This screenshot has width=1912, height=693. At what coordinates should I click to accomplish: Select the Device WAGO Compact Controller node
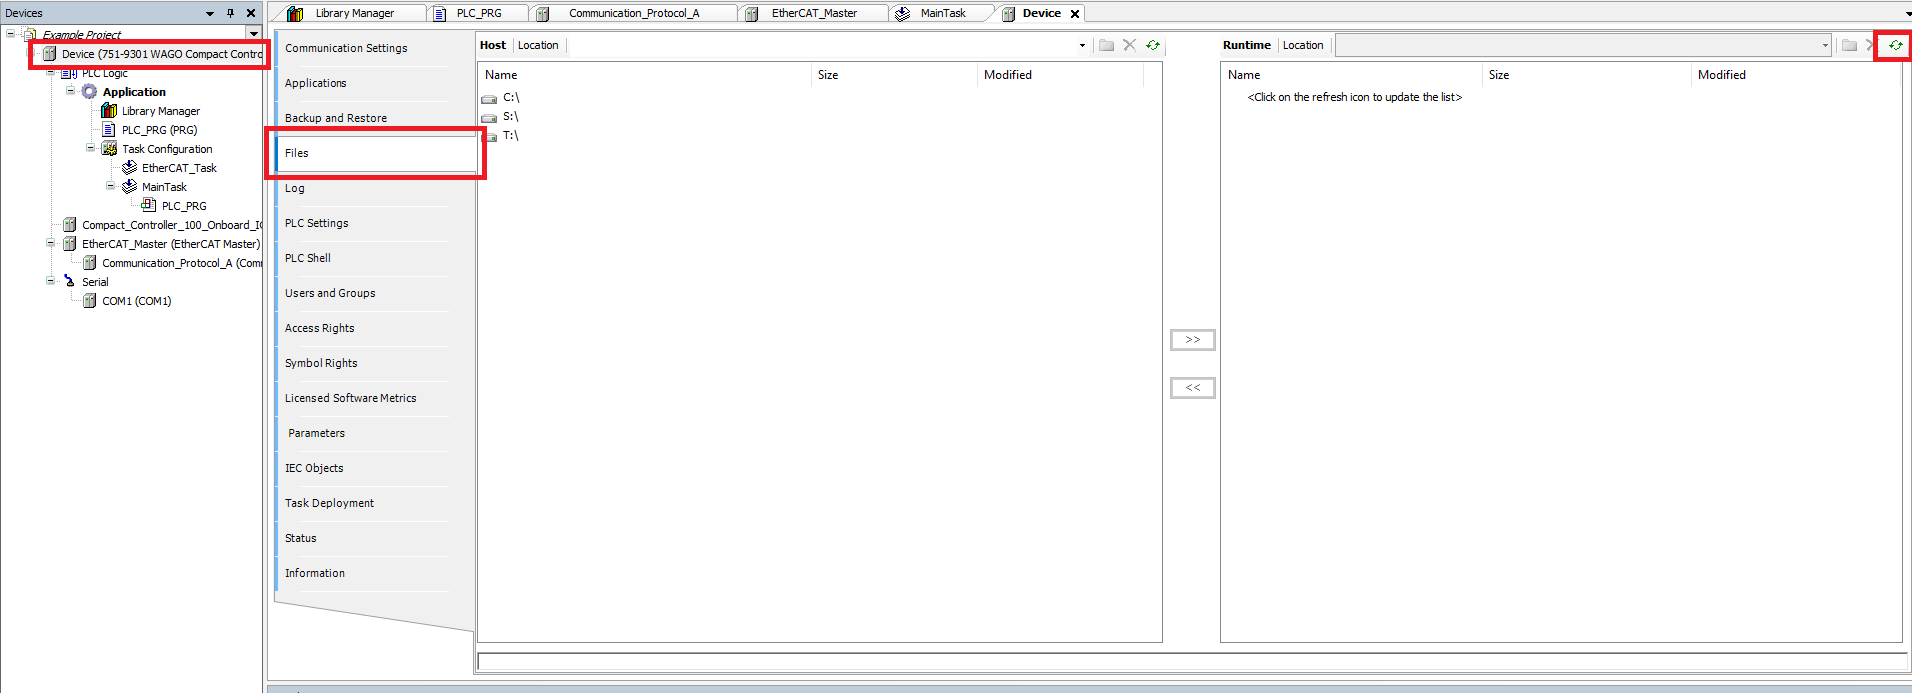[x=160, y=54]
